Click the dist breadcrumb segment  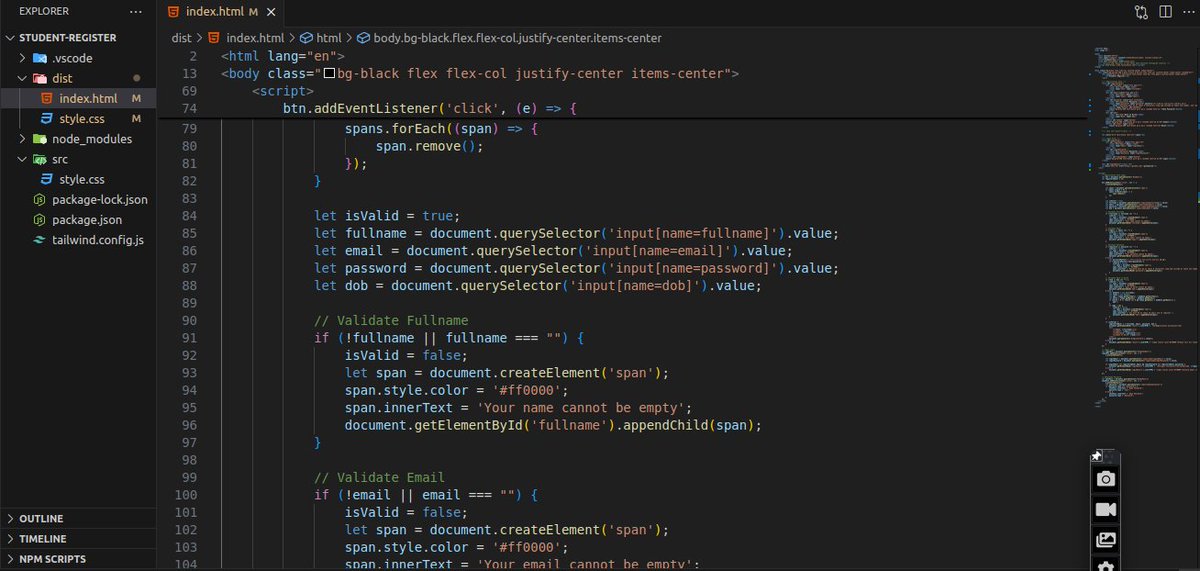(181, 38)
